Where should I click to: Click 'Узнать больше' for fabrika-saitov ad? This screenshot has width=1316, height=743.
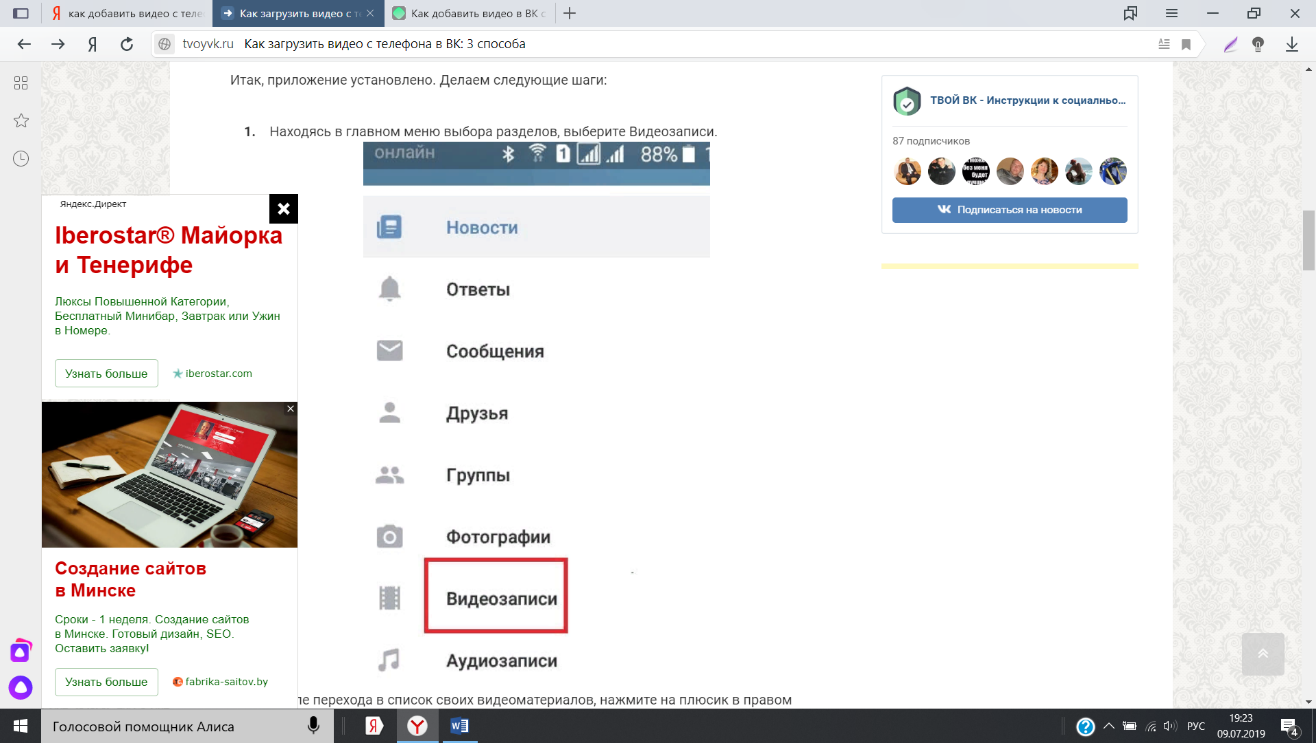point(106,682)
